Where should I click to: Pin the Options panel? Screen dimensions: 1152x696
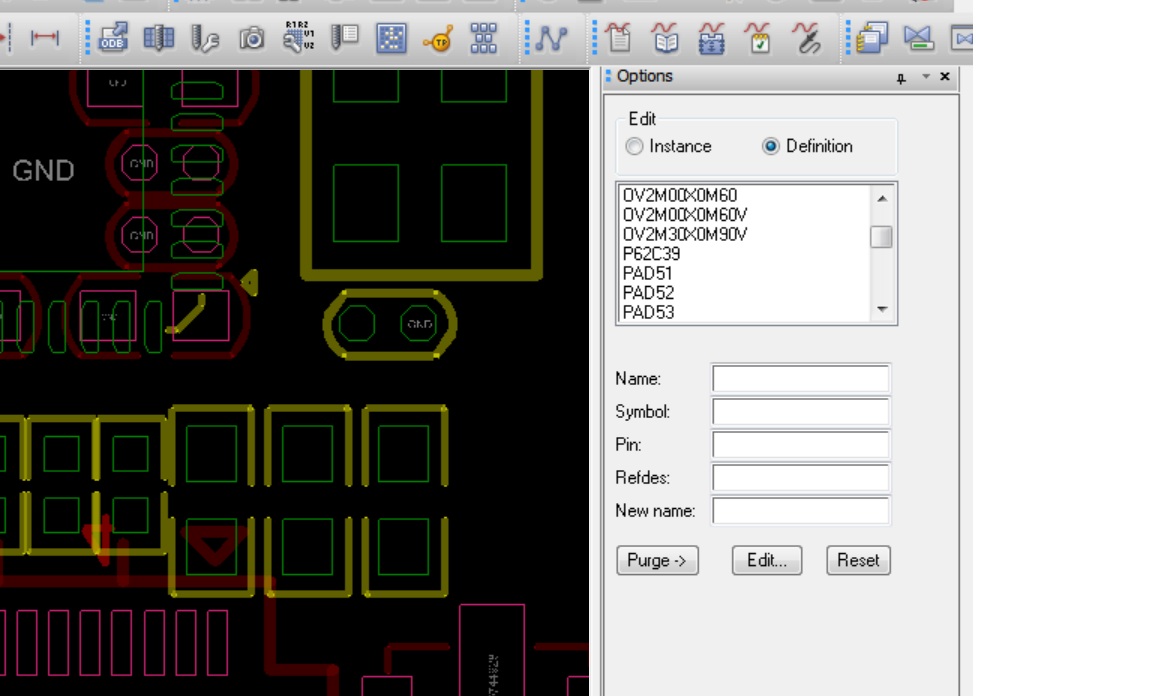coord(901,78)
